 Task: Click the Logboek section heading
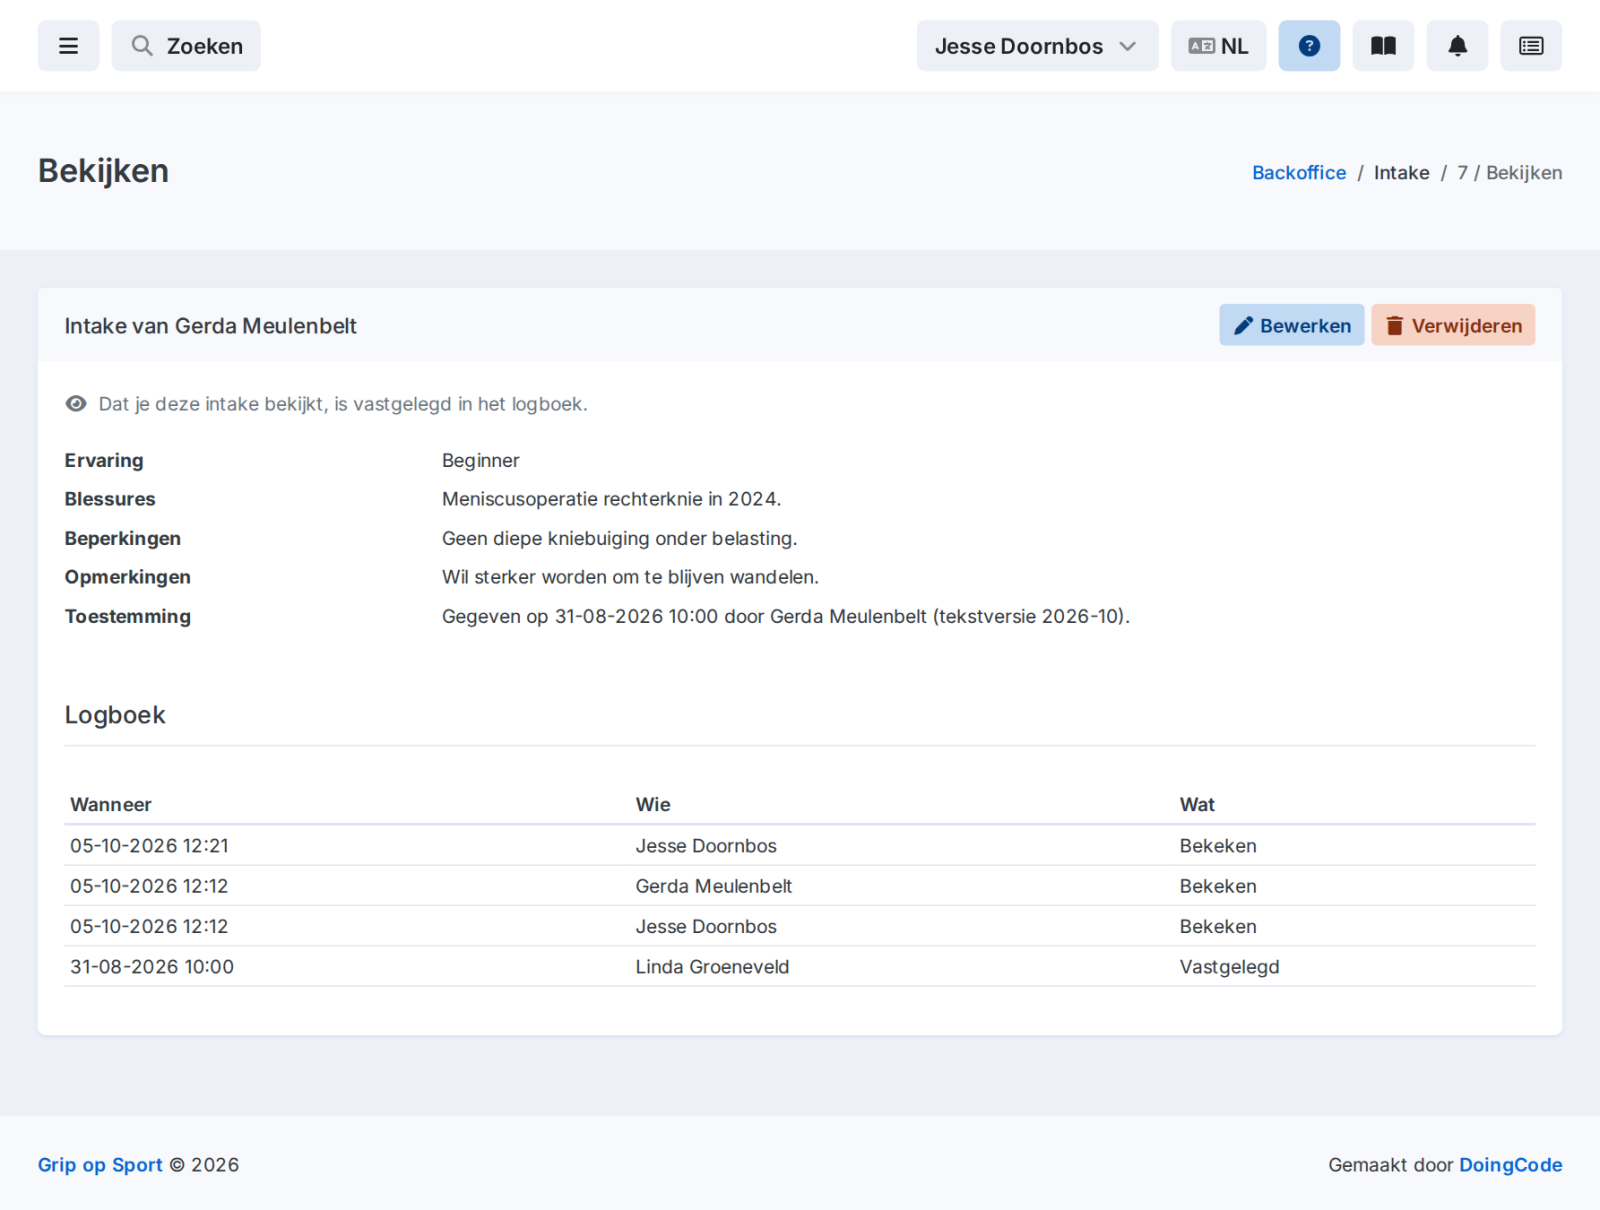pos(115,715)
